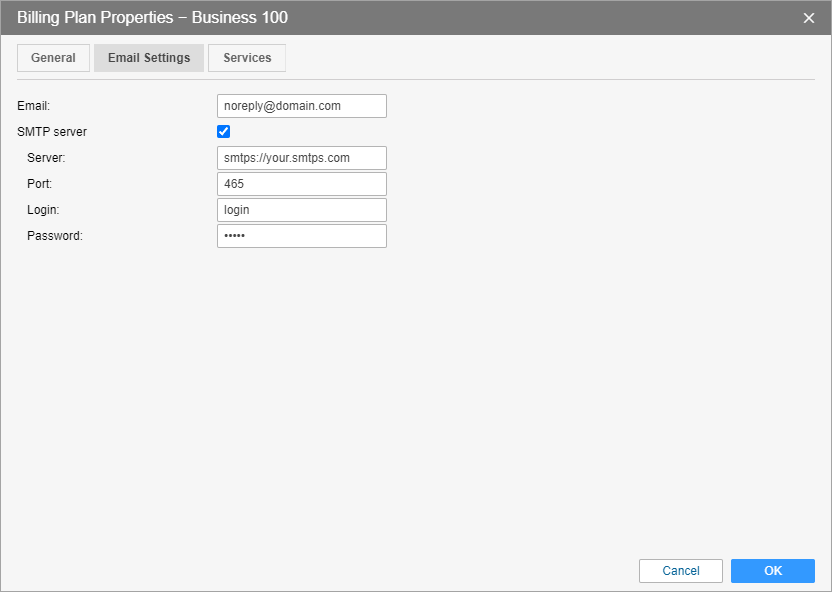Click the Port field showing 465
Image resolution: width=832 pixels, height=592 pixels.
[302, 184]
